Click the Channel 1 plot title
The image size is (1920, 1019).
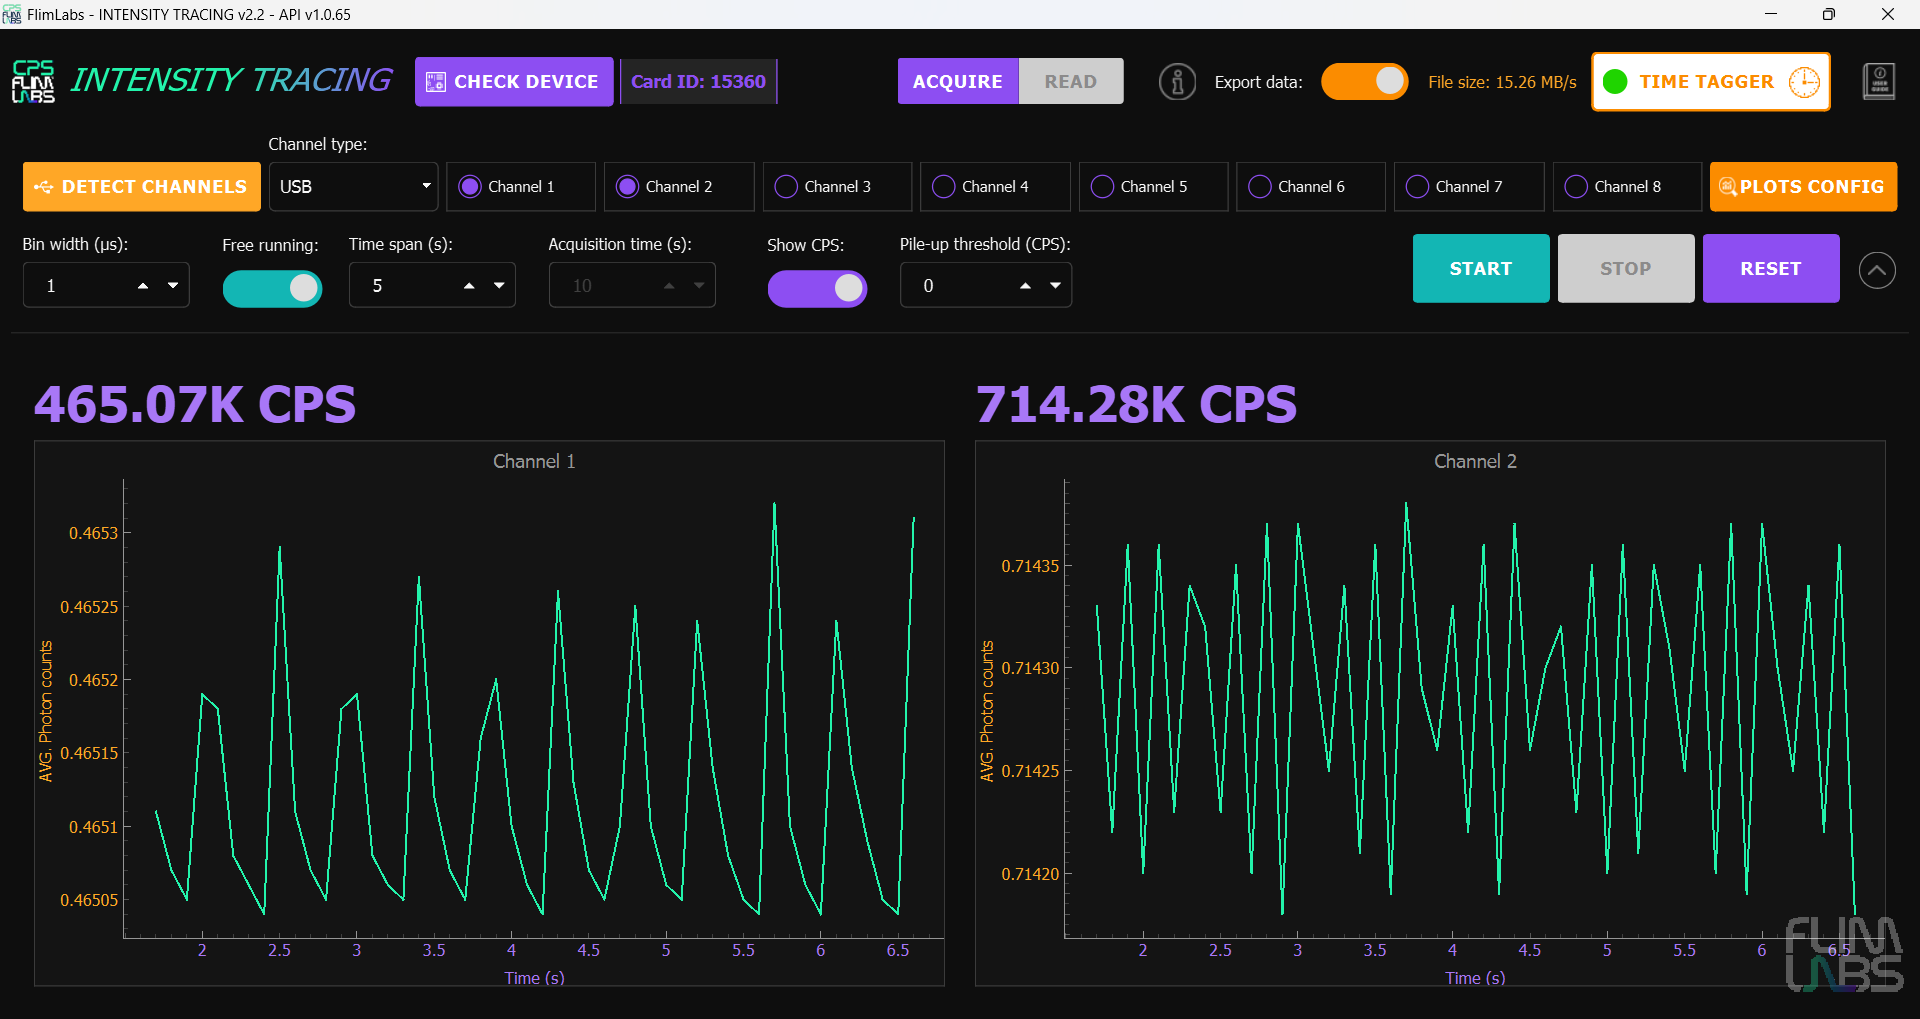click(x=534, y=461)
